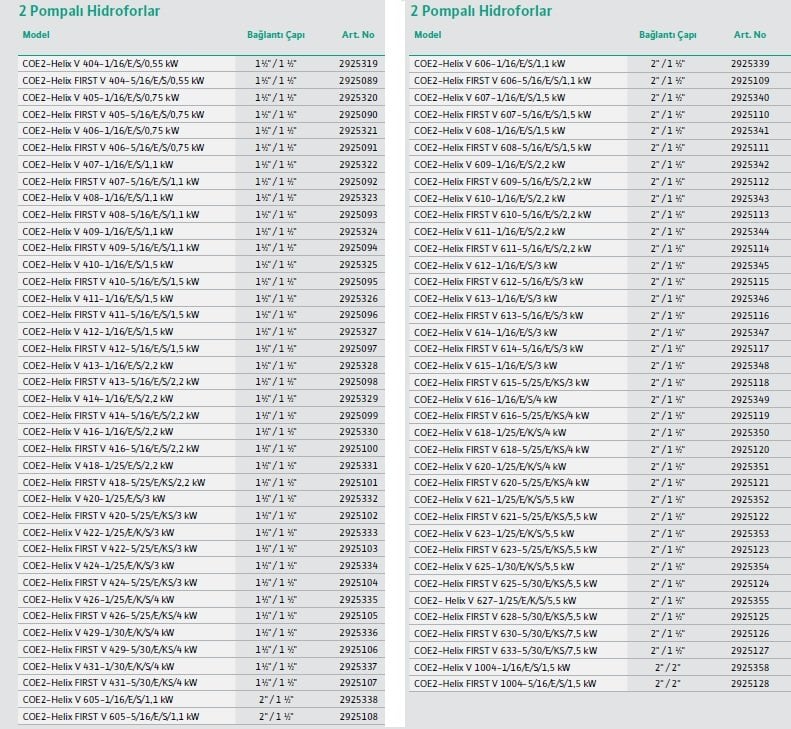The height and width of the screenshot is (729, 791).
Task: Select row COE2-Helix V 409-1/16/E/S/1,1 kW
Action: (201, 232)
